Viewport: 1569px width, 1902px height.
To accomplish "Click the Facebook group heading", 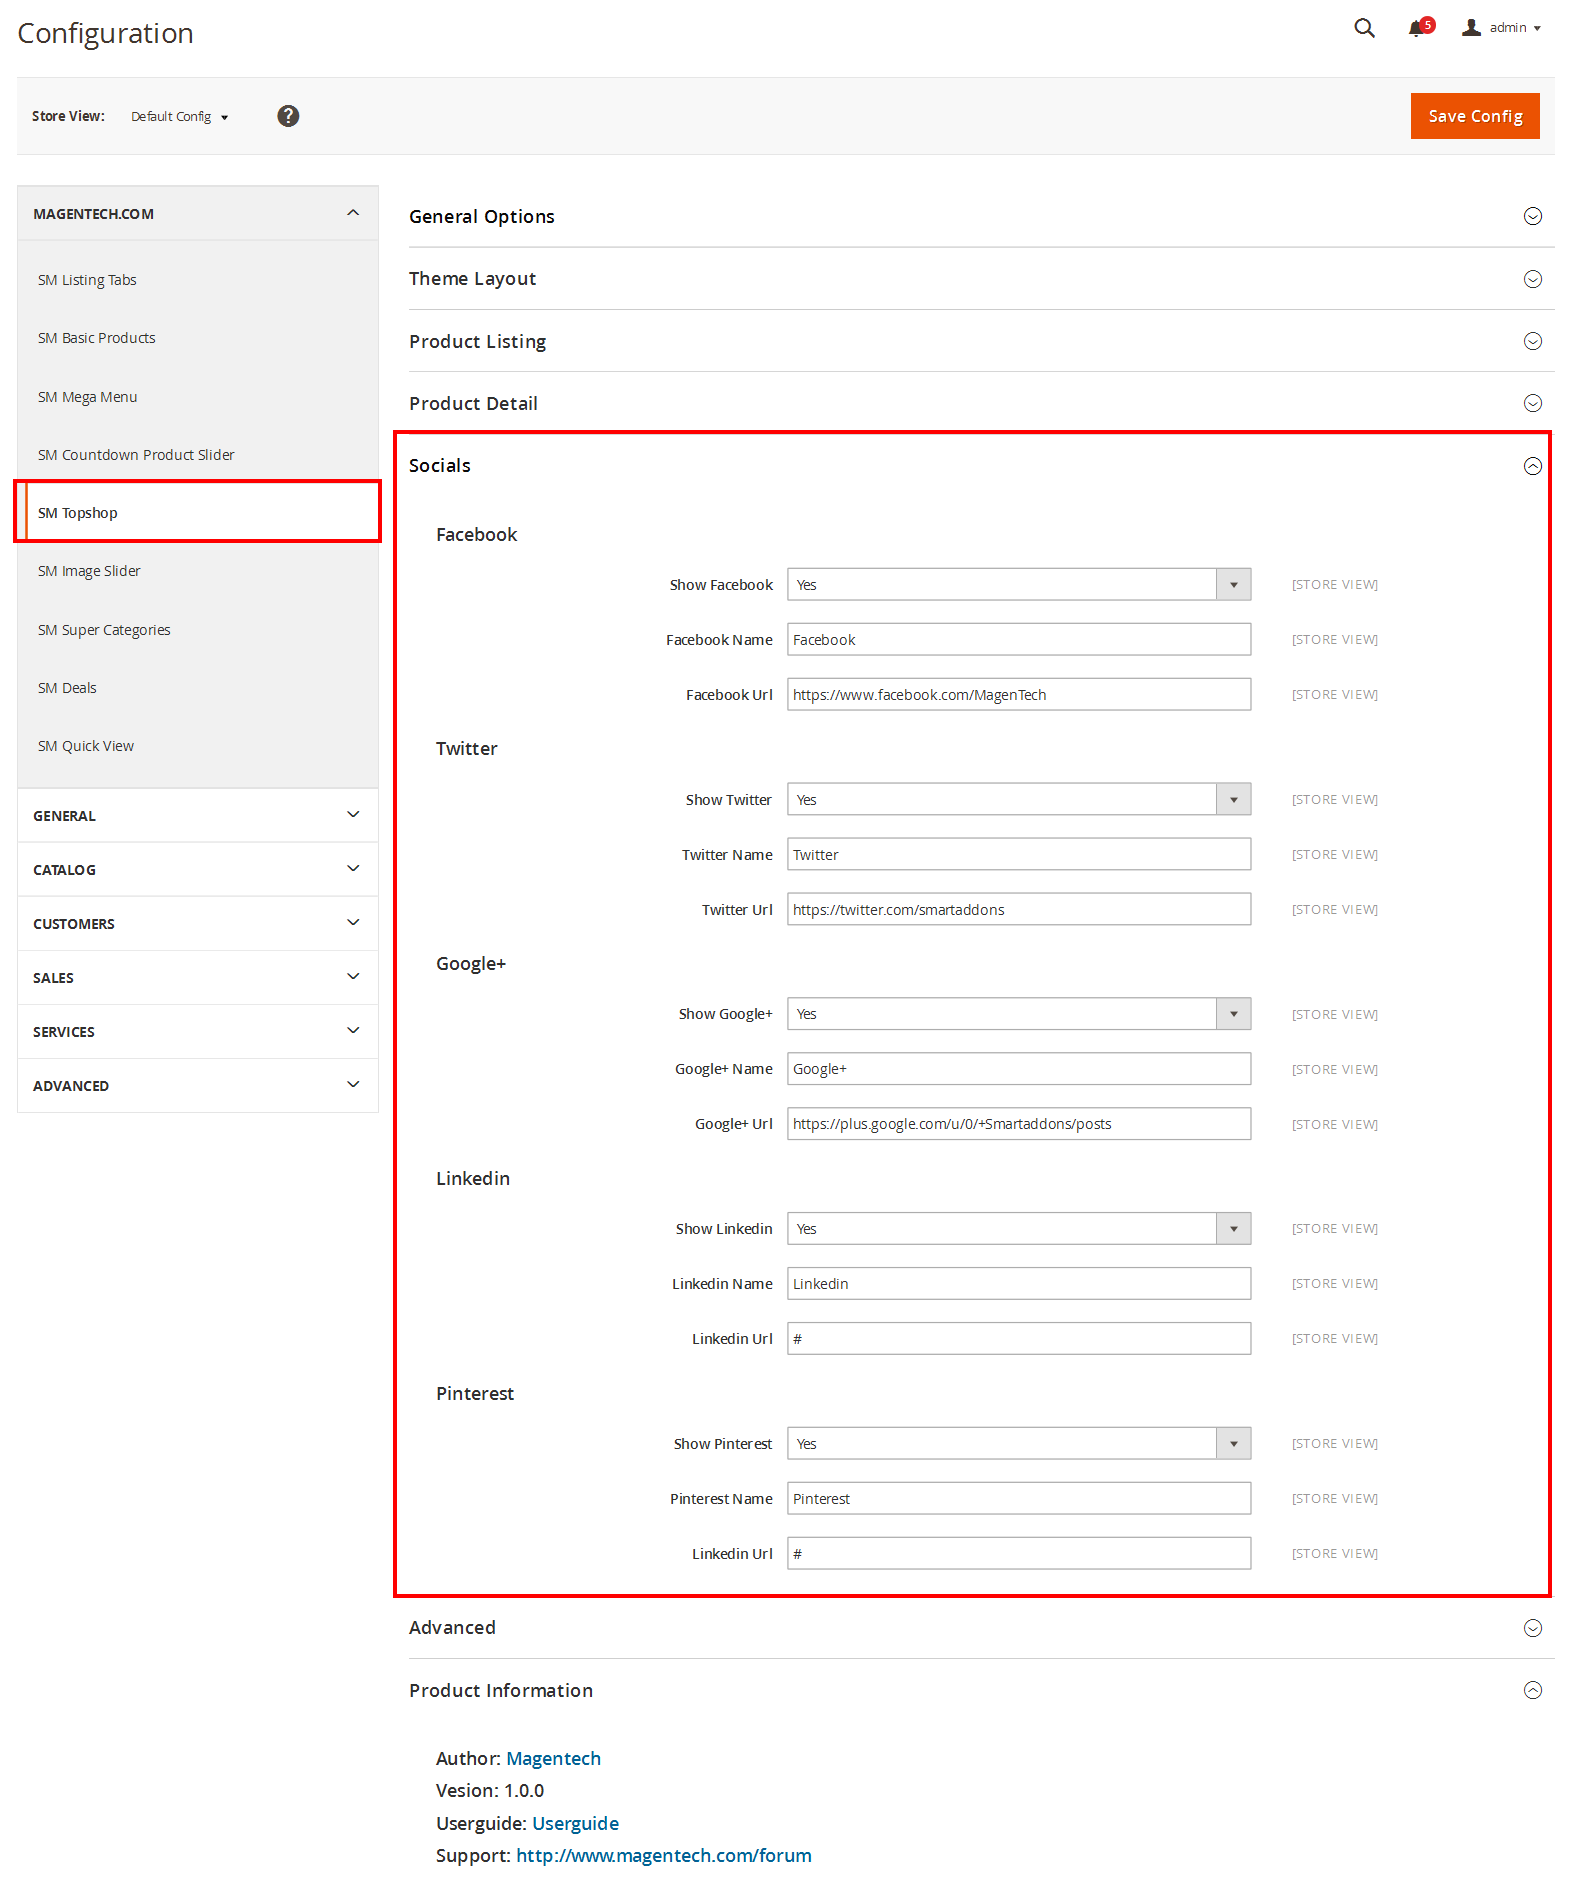I will [476, 535].
